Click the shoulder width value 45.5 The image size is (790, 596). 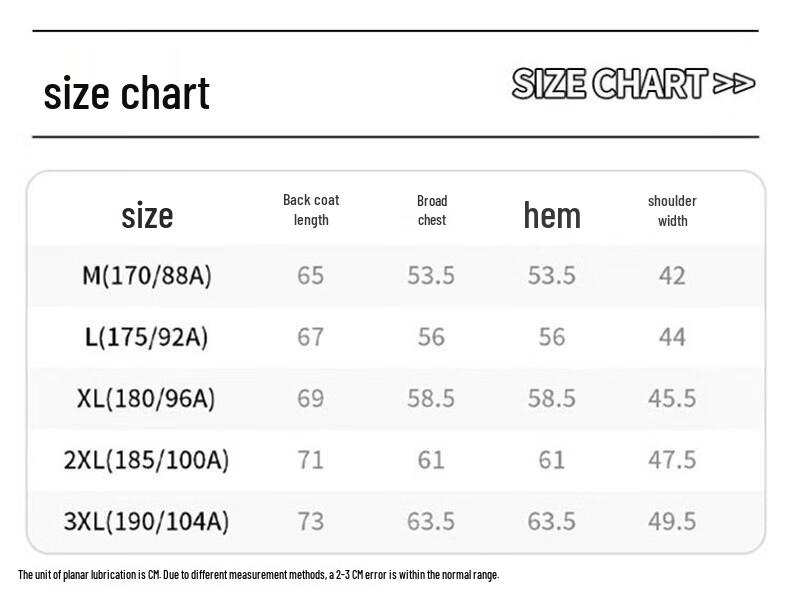point(672,399)
